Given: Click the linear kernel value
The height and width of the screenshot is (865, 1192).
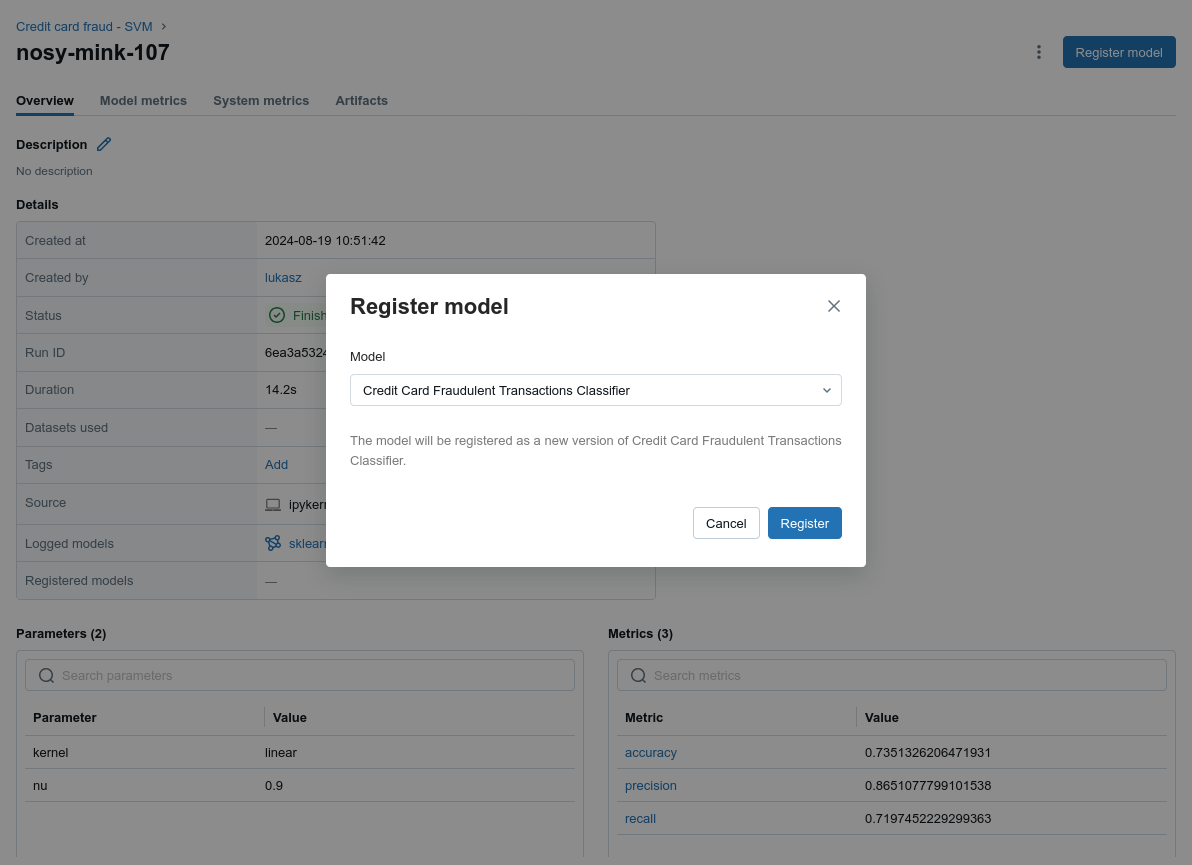Looking at the screenshot, I should pyautogui.click(x=281, y=753).
